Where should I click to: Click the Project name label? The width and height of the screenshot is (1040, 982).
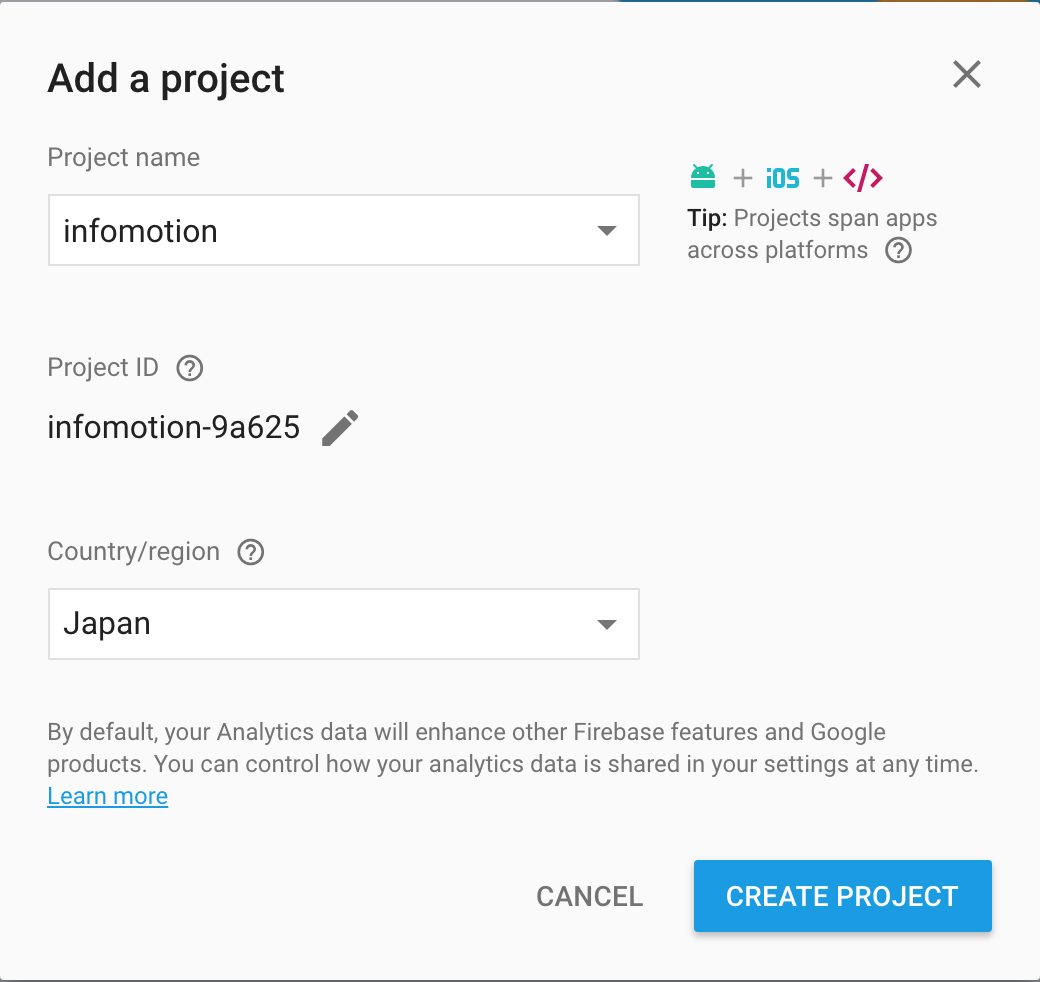(123, 157)
